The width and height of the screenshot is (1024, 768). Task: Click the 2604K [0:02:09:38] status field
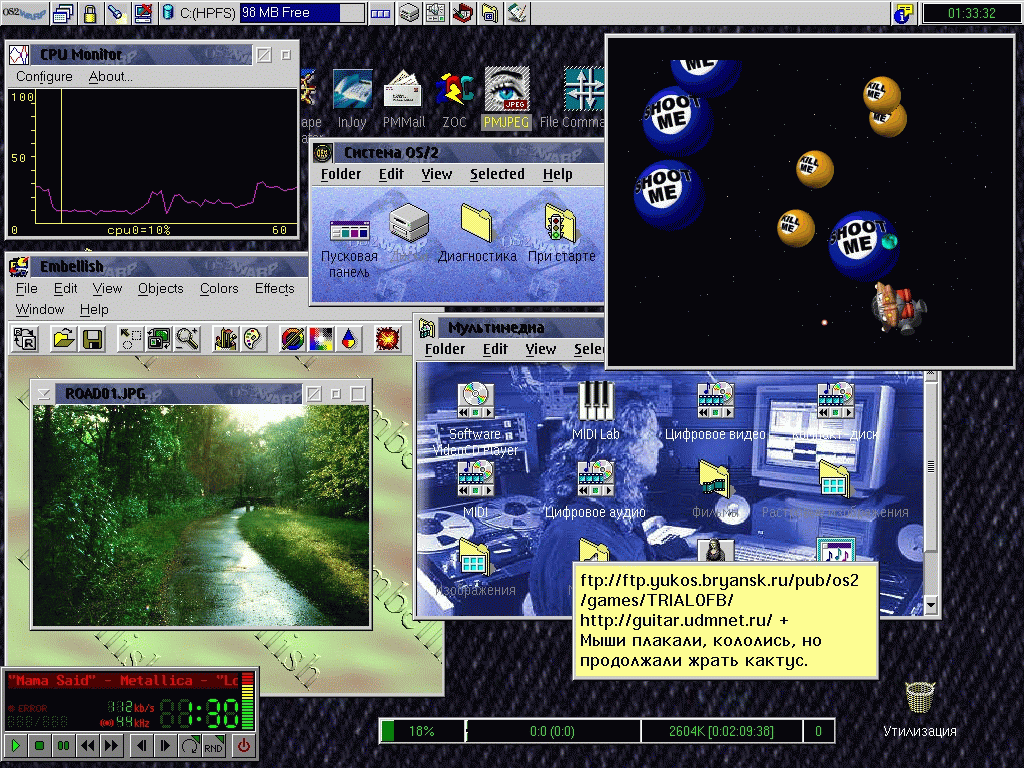[x=721, y=731]
